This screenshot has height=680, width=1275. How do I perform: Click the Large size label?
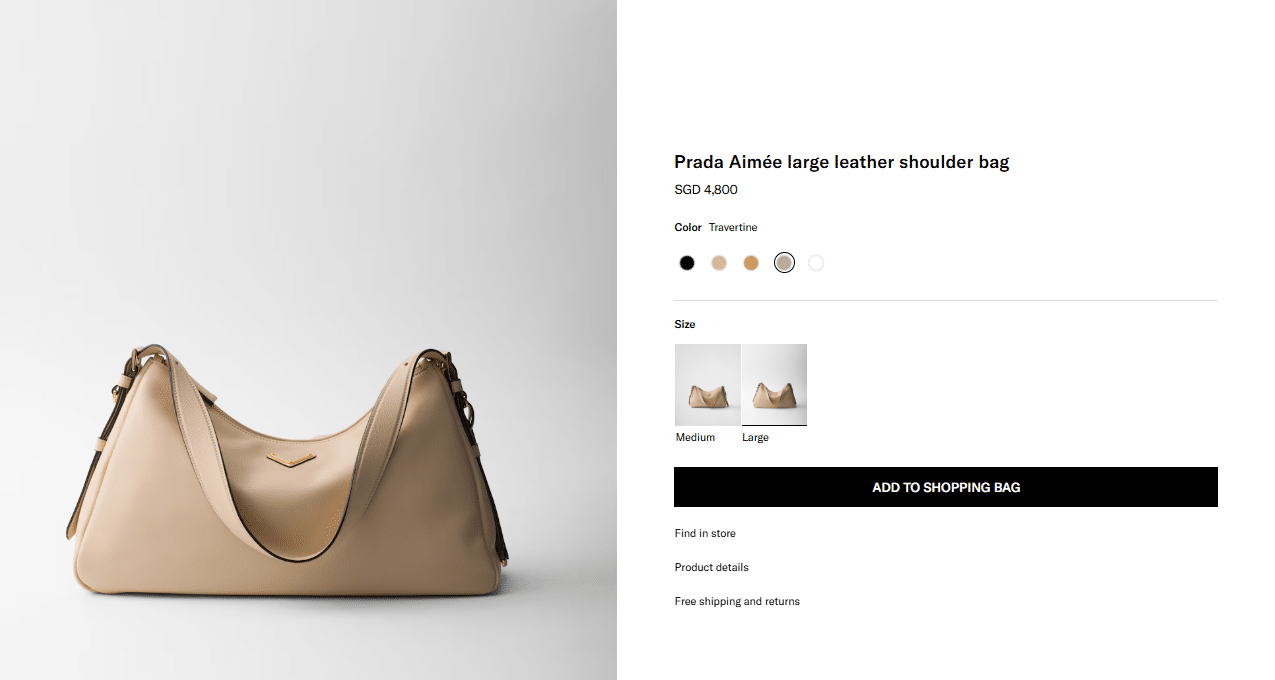coord(755,438)
